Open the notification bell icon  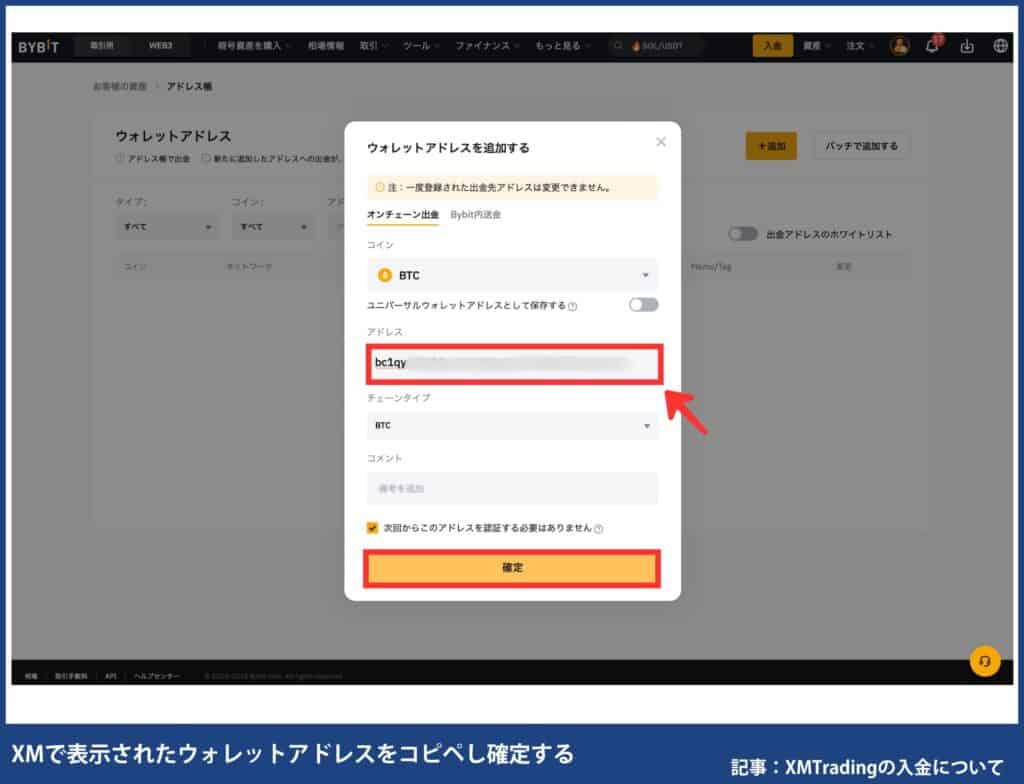933,46
